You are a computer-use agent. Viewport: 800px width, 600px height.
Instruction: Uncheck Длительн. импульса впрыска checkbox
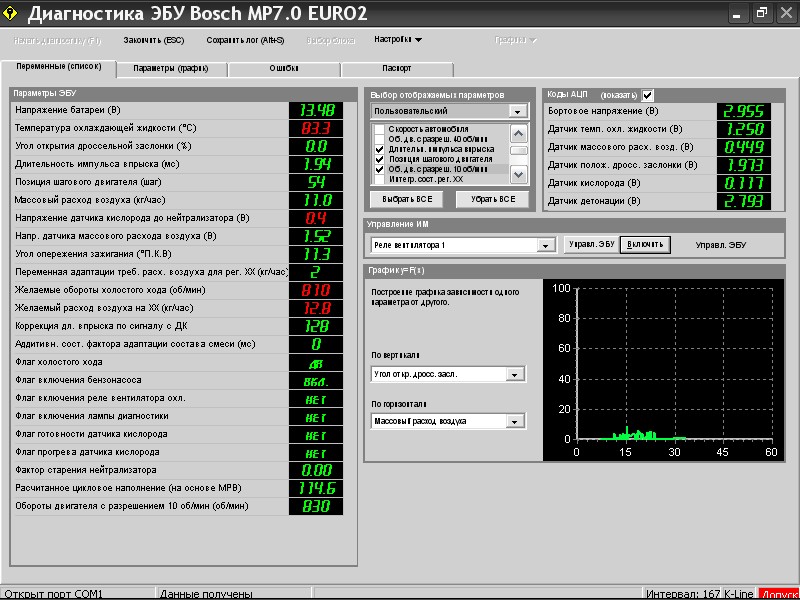(x=379, y=149)
